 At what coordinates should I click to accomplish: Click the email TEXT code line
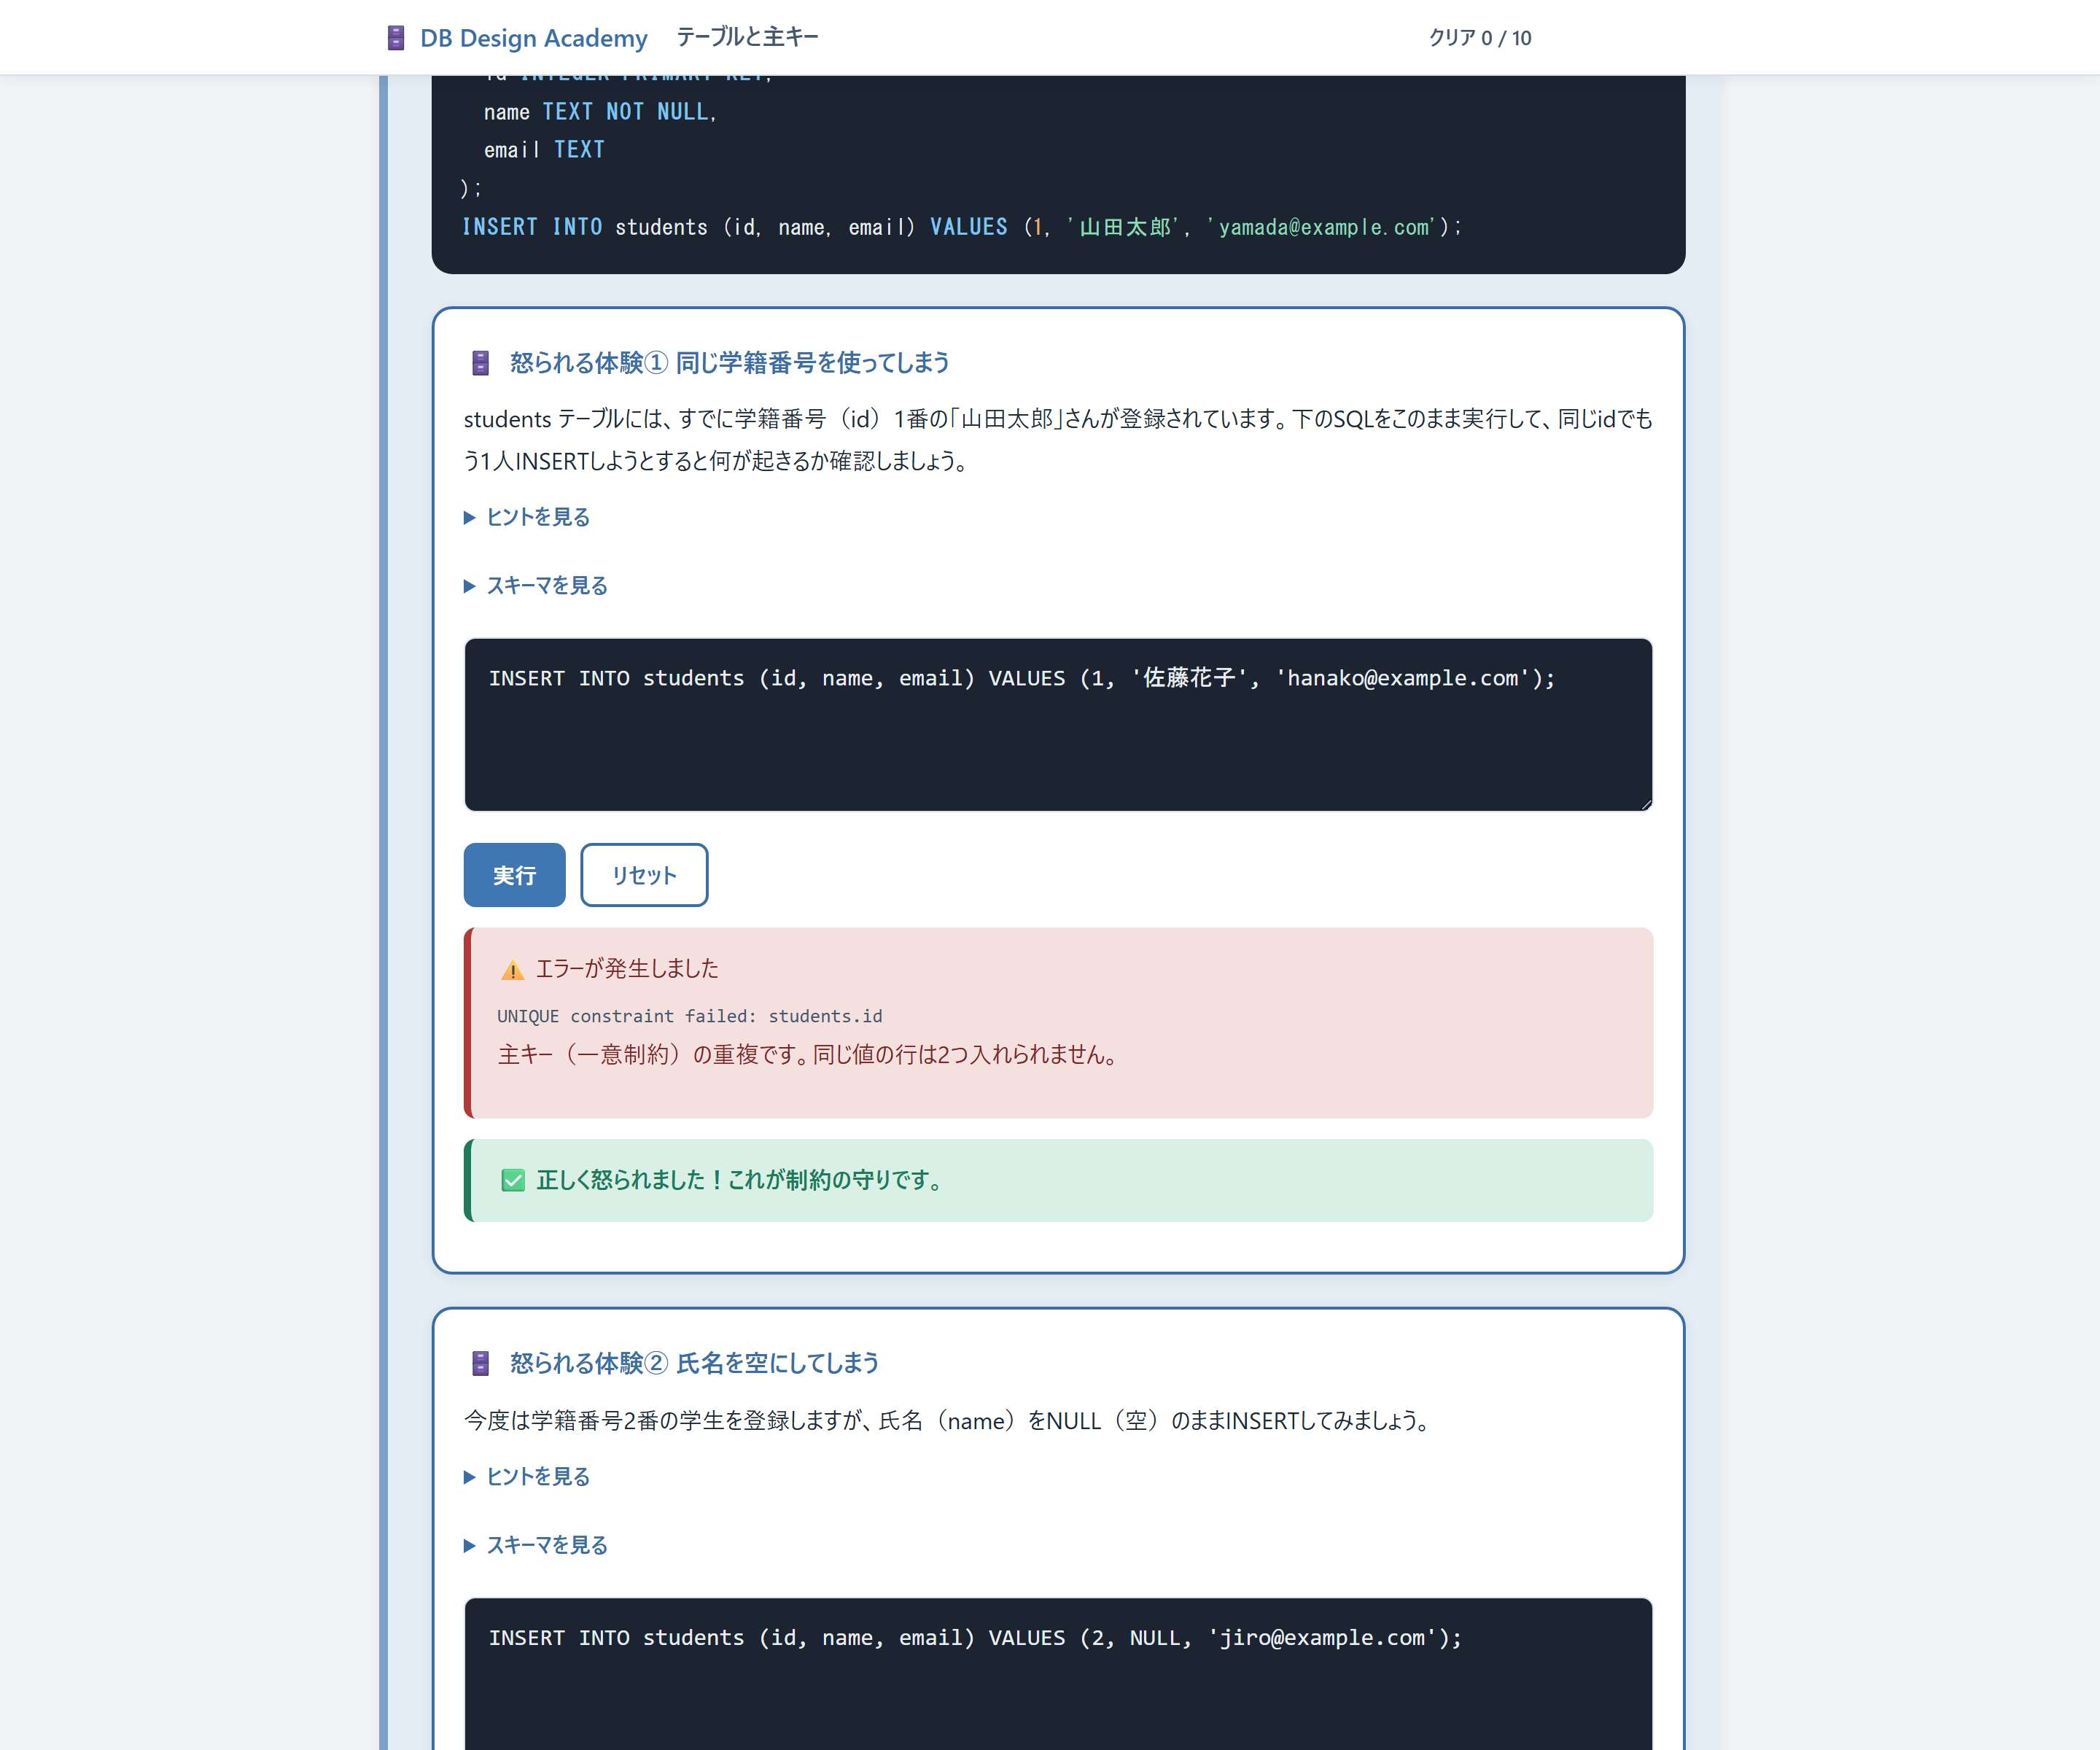pyautogui.click(x=544, y=150)
